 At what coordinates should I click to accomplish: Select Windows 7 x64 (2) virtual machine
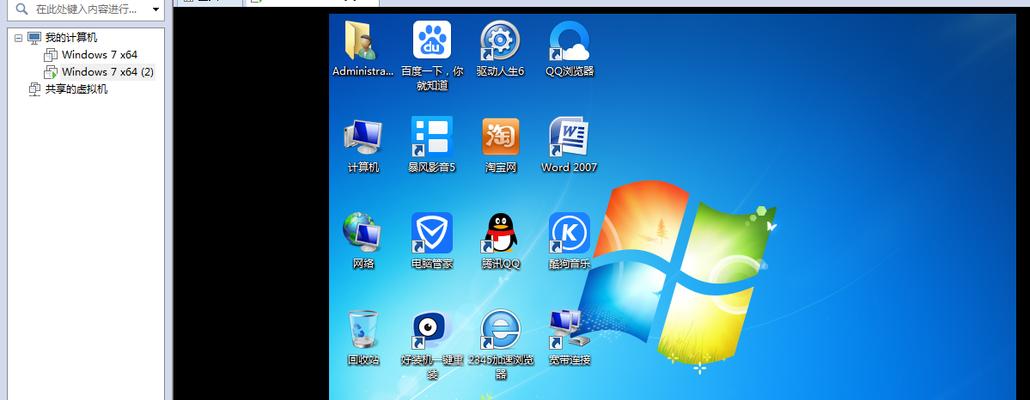pyautogui.click(x=108, y=72)
